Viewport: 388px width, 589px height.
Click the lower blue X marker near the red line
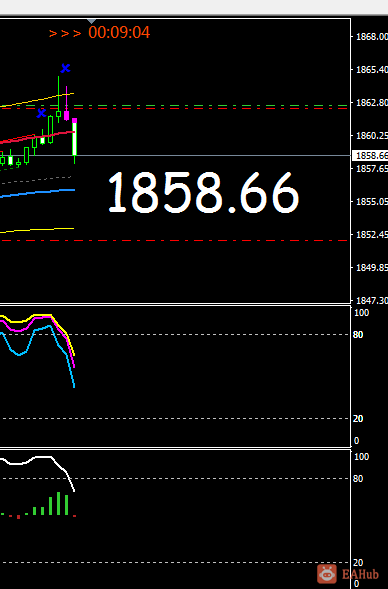coord(41,113)
